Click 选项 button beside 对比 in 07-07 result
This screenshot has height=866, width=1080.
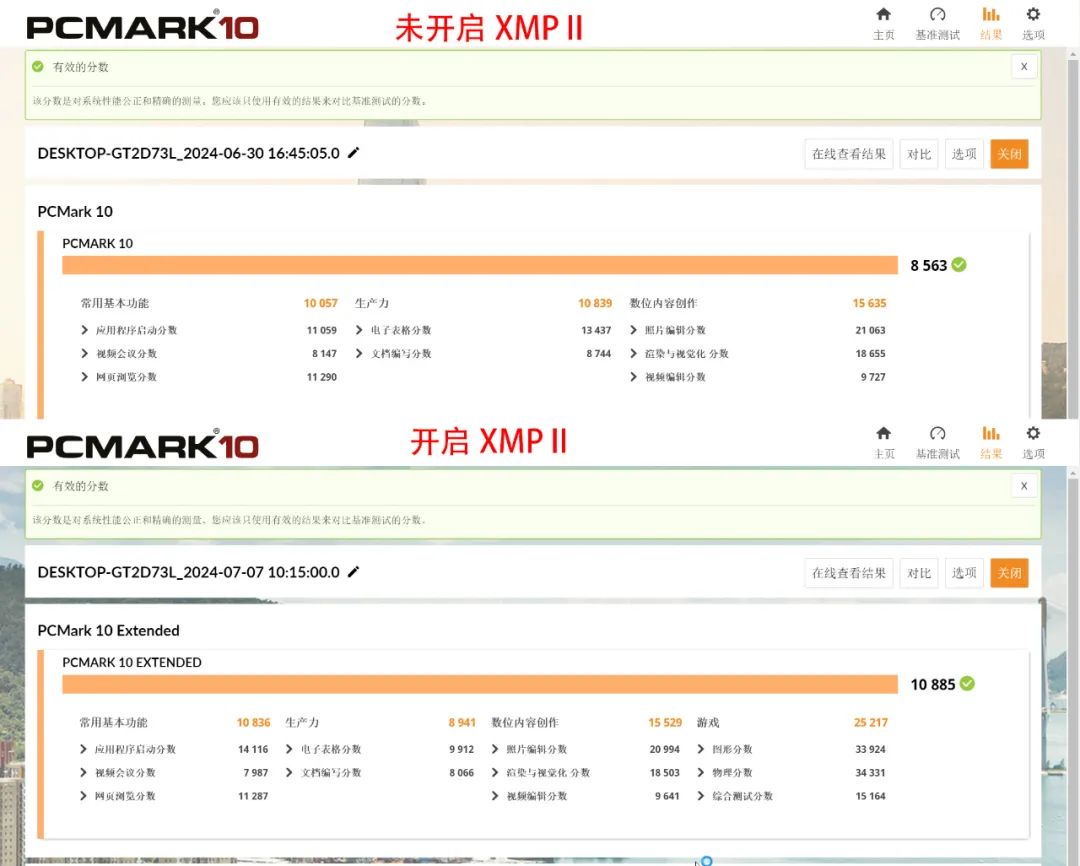[x=964, y=573]
